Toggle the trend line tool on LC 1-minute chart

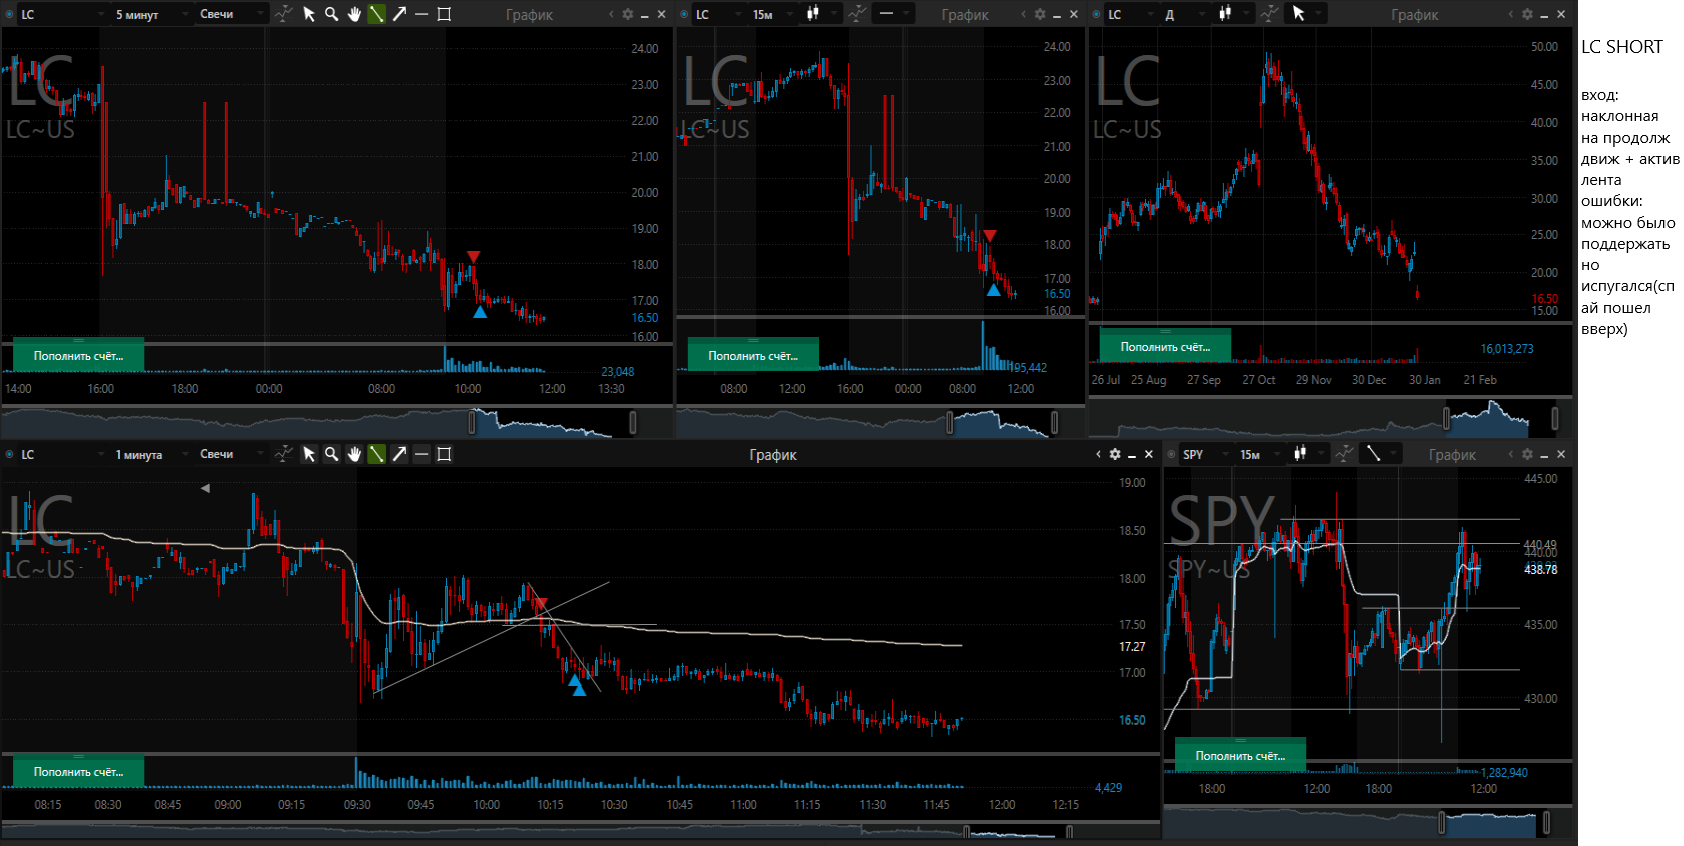(376, 454)
